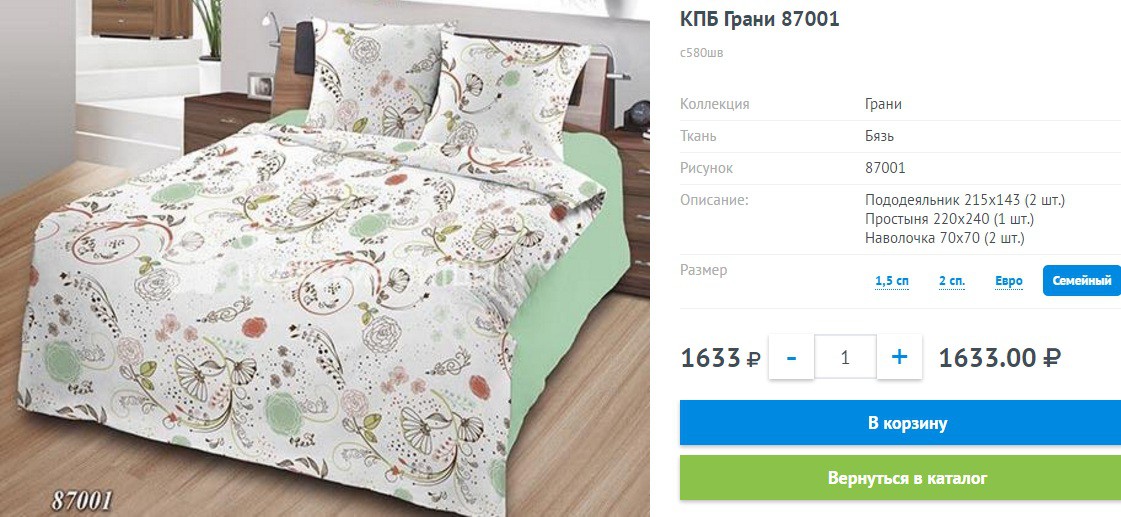Click the КПБ Грани 87001 title

[759, 19]
